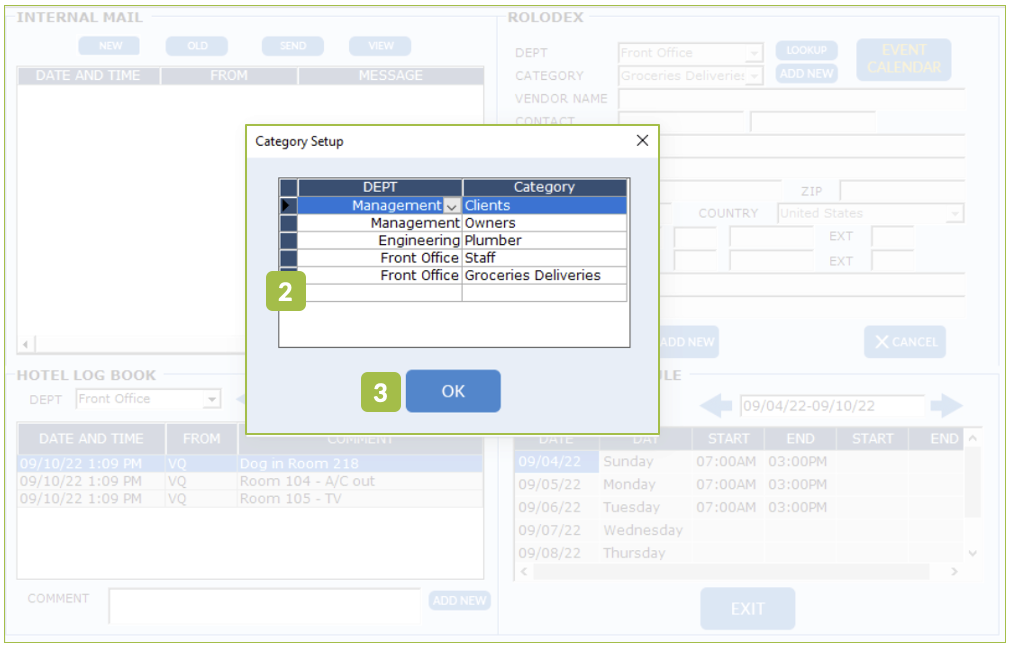Click the next week right arrow
1010x646 pixels.
(x=946, y=406)
